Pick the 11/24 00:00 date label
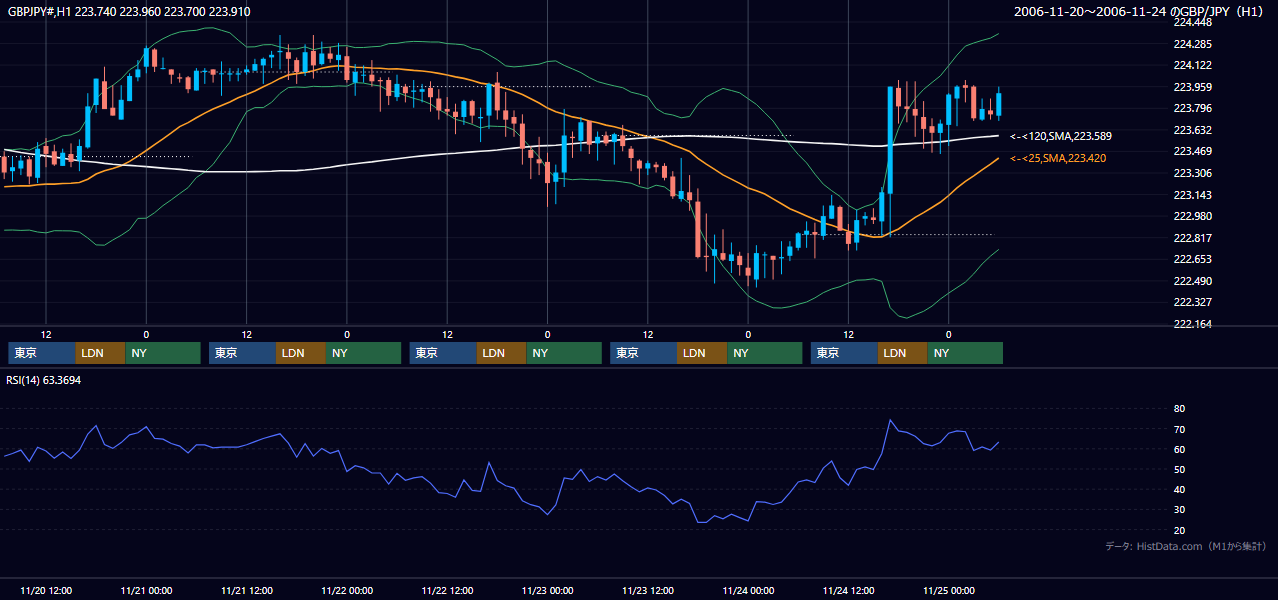The image size is (1278, 600). click(x=748, y=590)
